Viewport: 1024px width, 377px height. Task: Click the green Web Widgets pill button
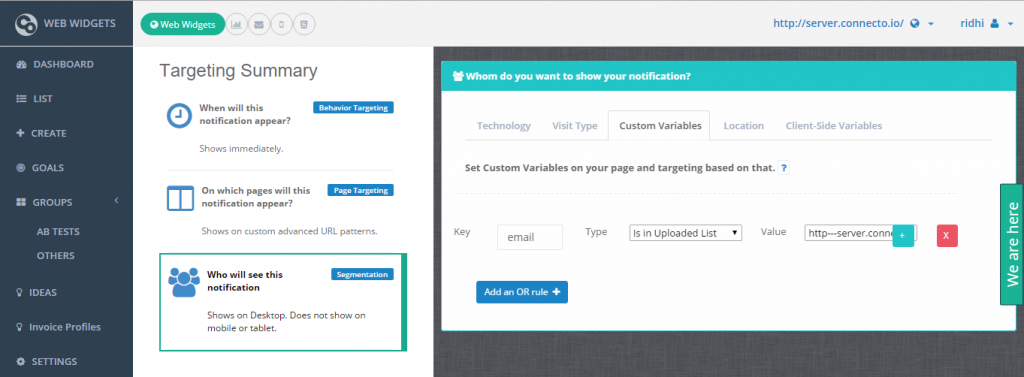(x=183, y=25)
